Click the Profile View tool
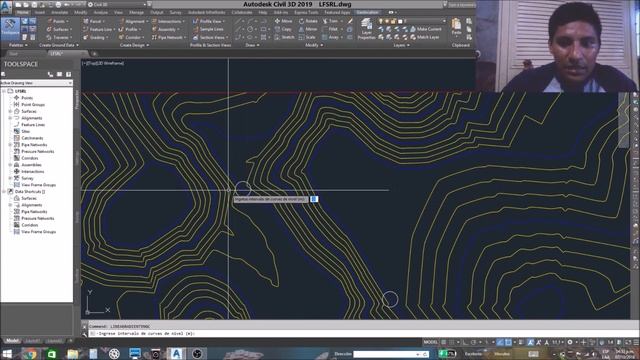The width and height of the screenshot is (640, 360). click(208, 21)
